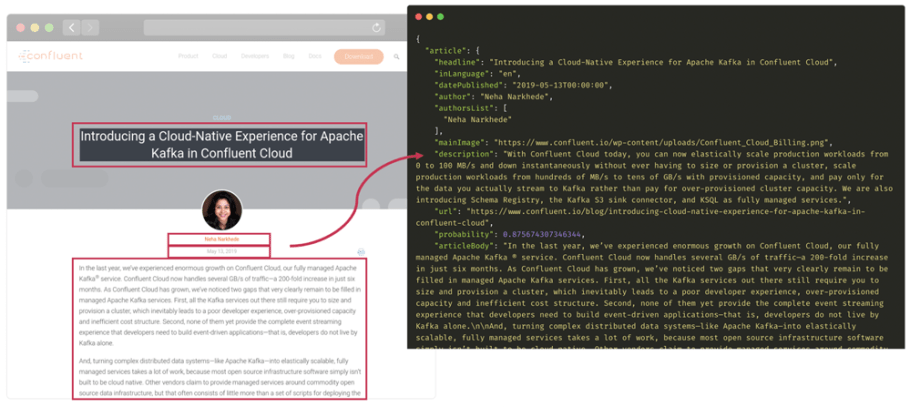Click the orange Download button
The width and height of the screenshot is (910, 407).
(x=359, y=56)
